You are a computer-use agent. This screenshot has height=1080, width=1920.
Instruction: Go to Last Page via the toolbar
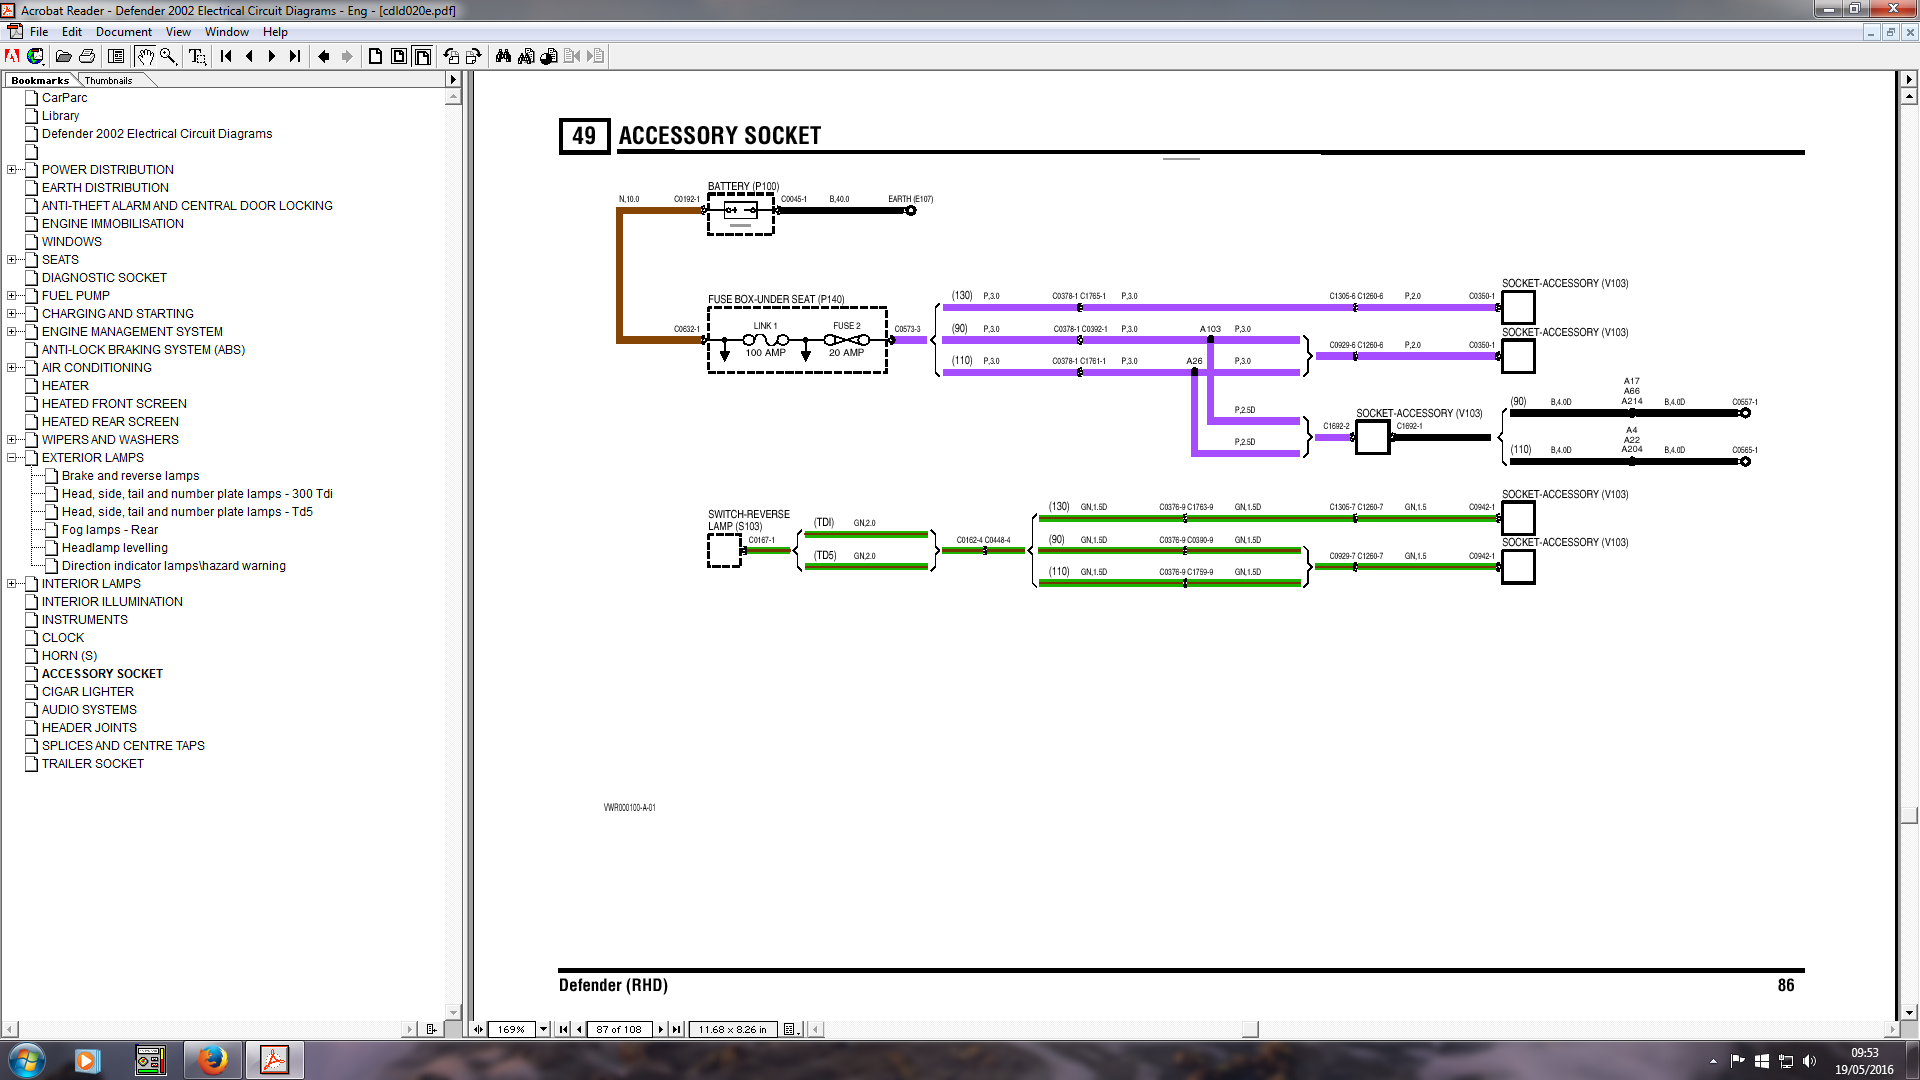click(295, 56)
